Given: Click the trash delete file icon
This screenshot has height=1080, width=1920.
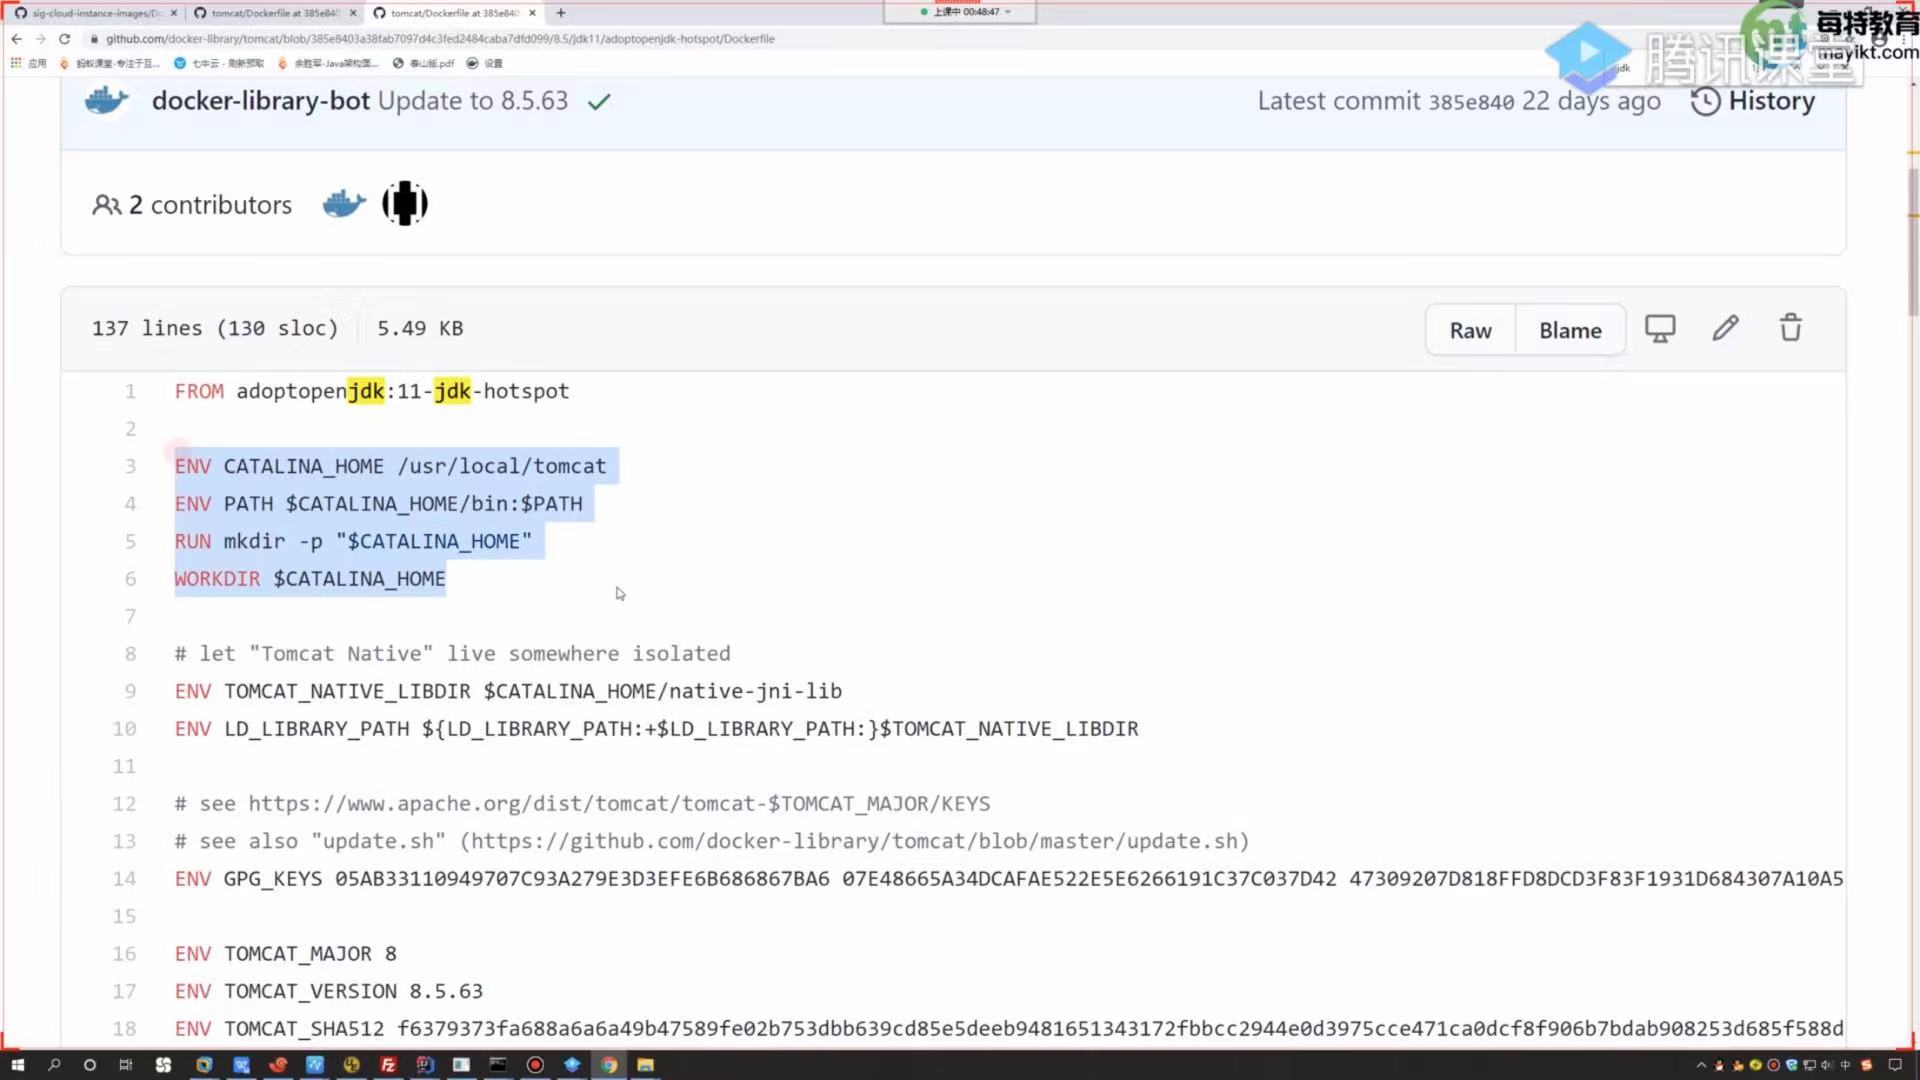Looking at the screenshot, I should click(1790, 329).
